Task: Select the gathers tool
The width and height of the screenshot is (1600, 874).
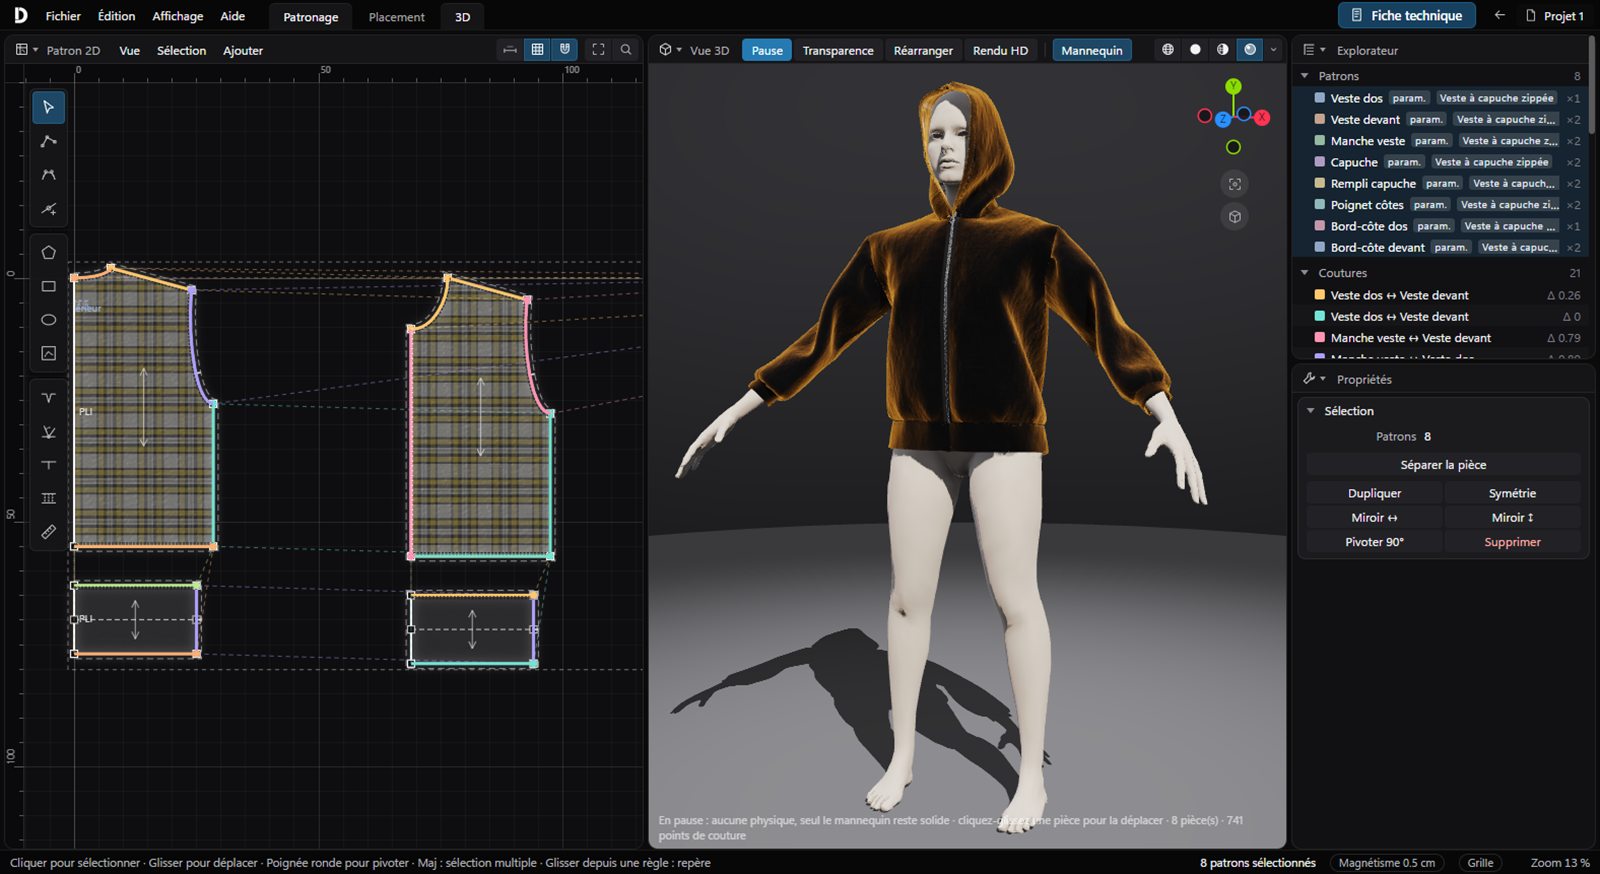Action: tap(48, 498)
